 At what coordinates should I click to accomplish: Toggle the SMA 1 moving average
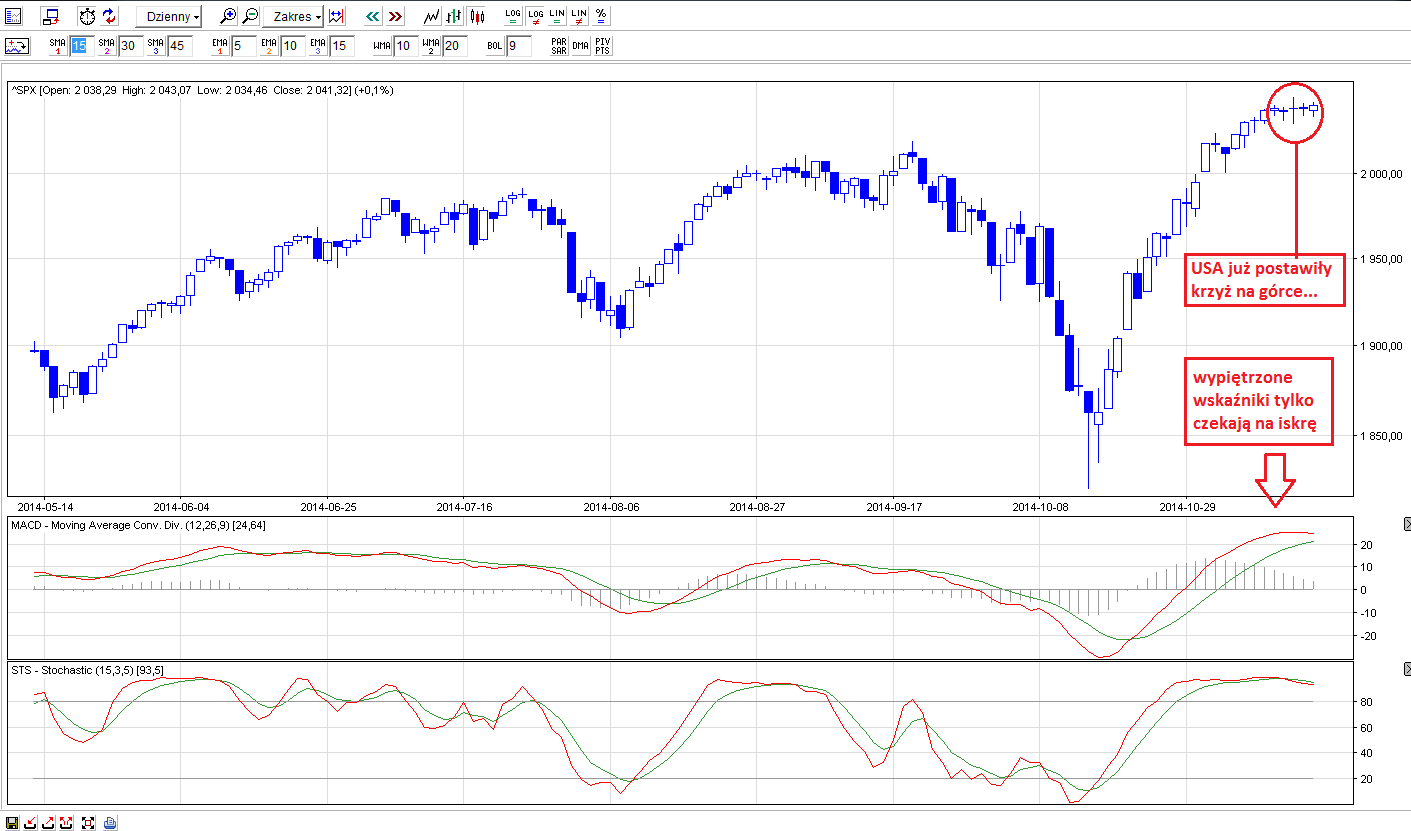57,45
